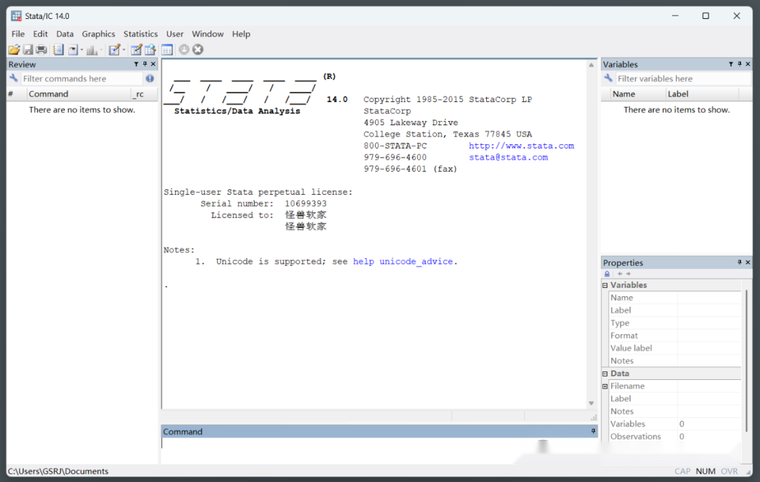Click the filter funnel icon in Review header

point(136,64)
